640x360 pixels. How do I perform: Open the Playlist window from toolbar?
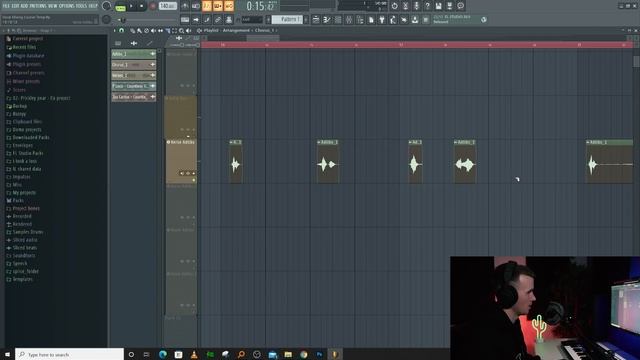point(316,20)
